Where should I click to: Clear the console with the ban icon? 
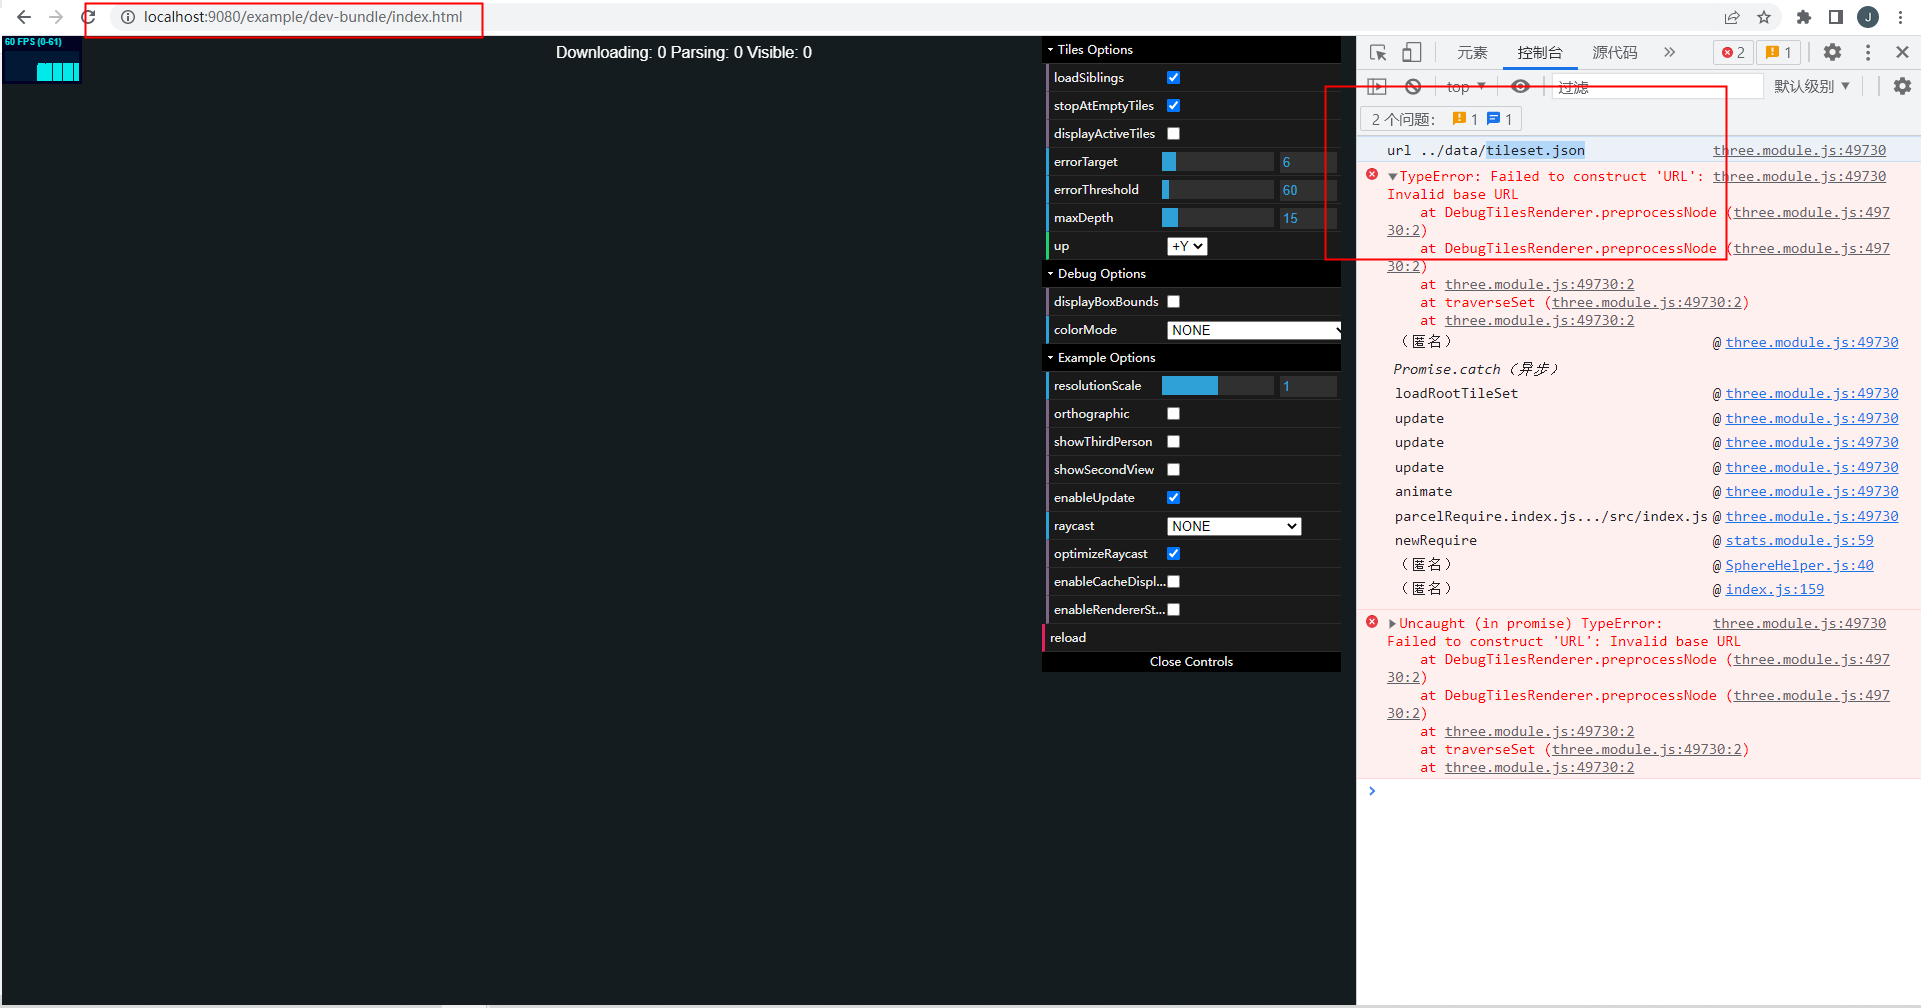coord(1413,86)
